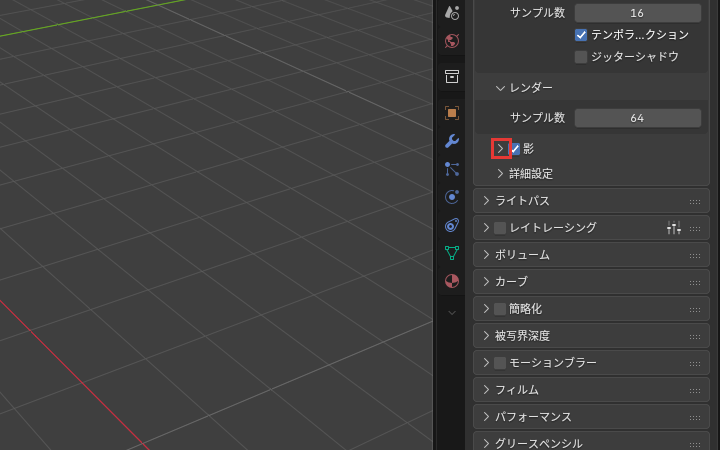
Task: Expand the モーションブラー panel arrow
Action: [486, 363]
